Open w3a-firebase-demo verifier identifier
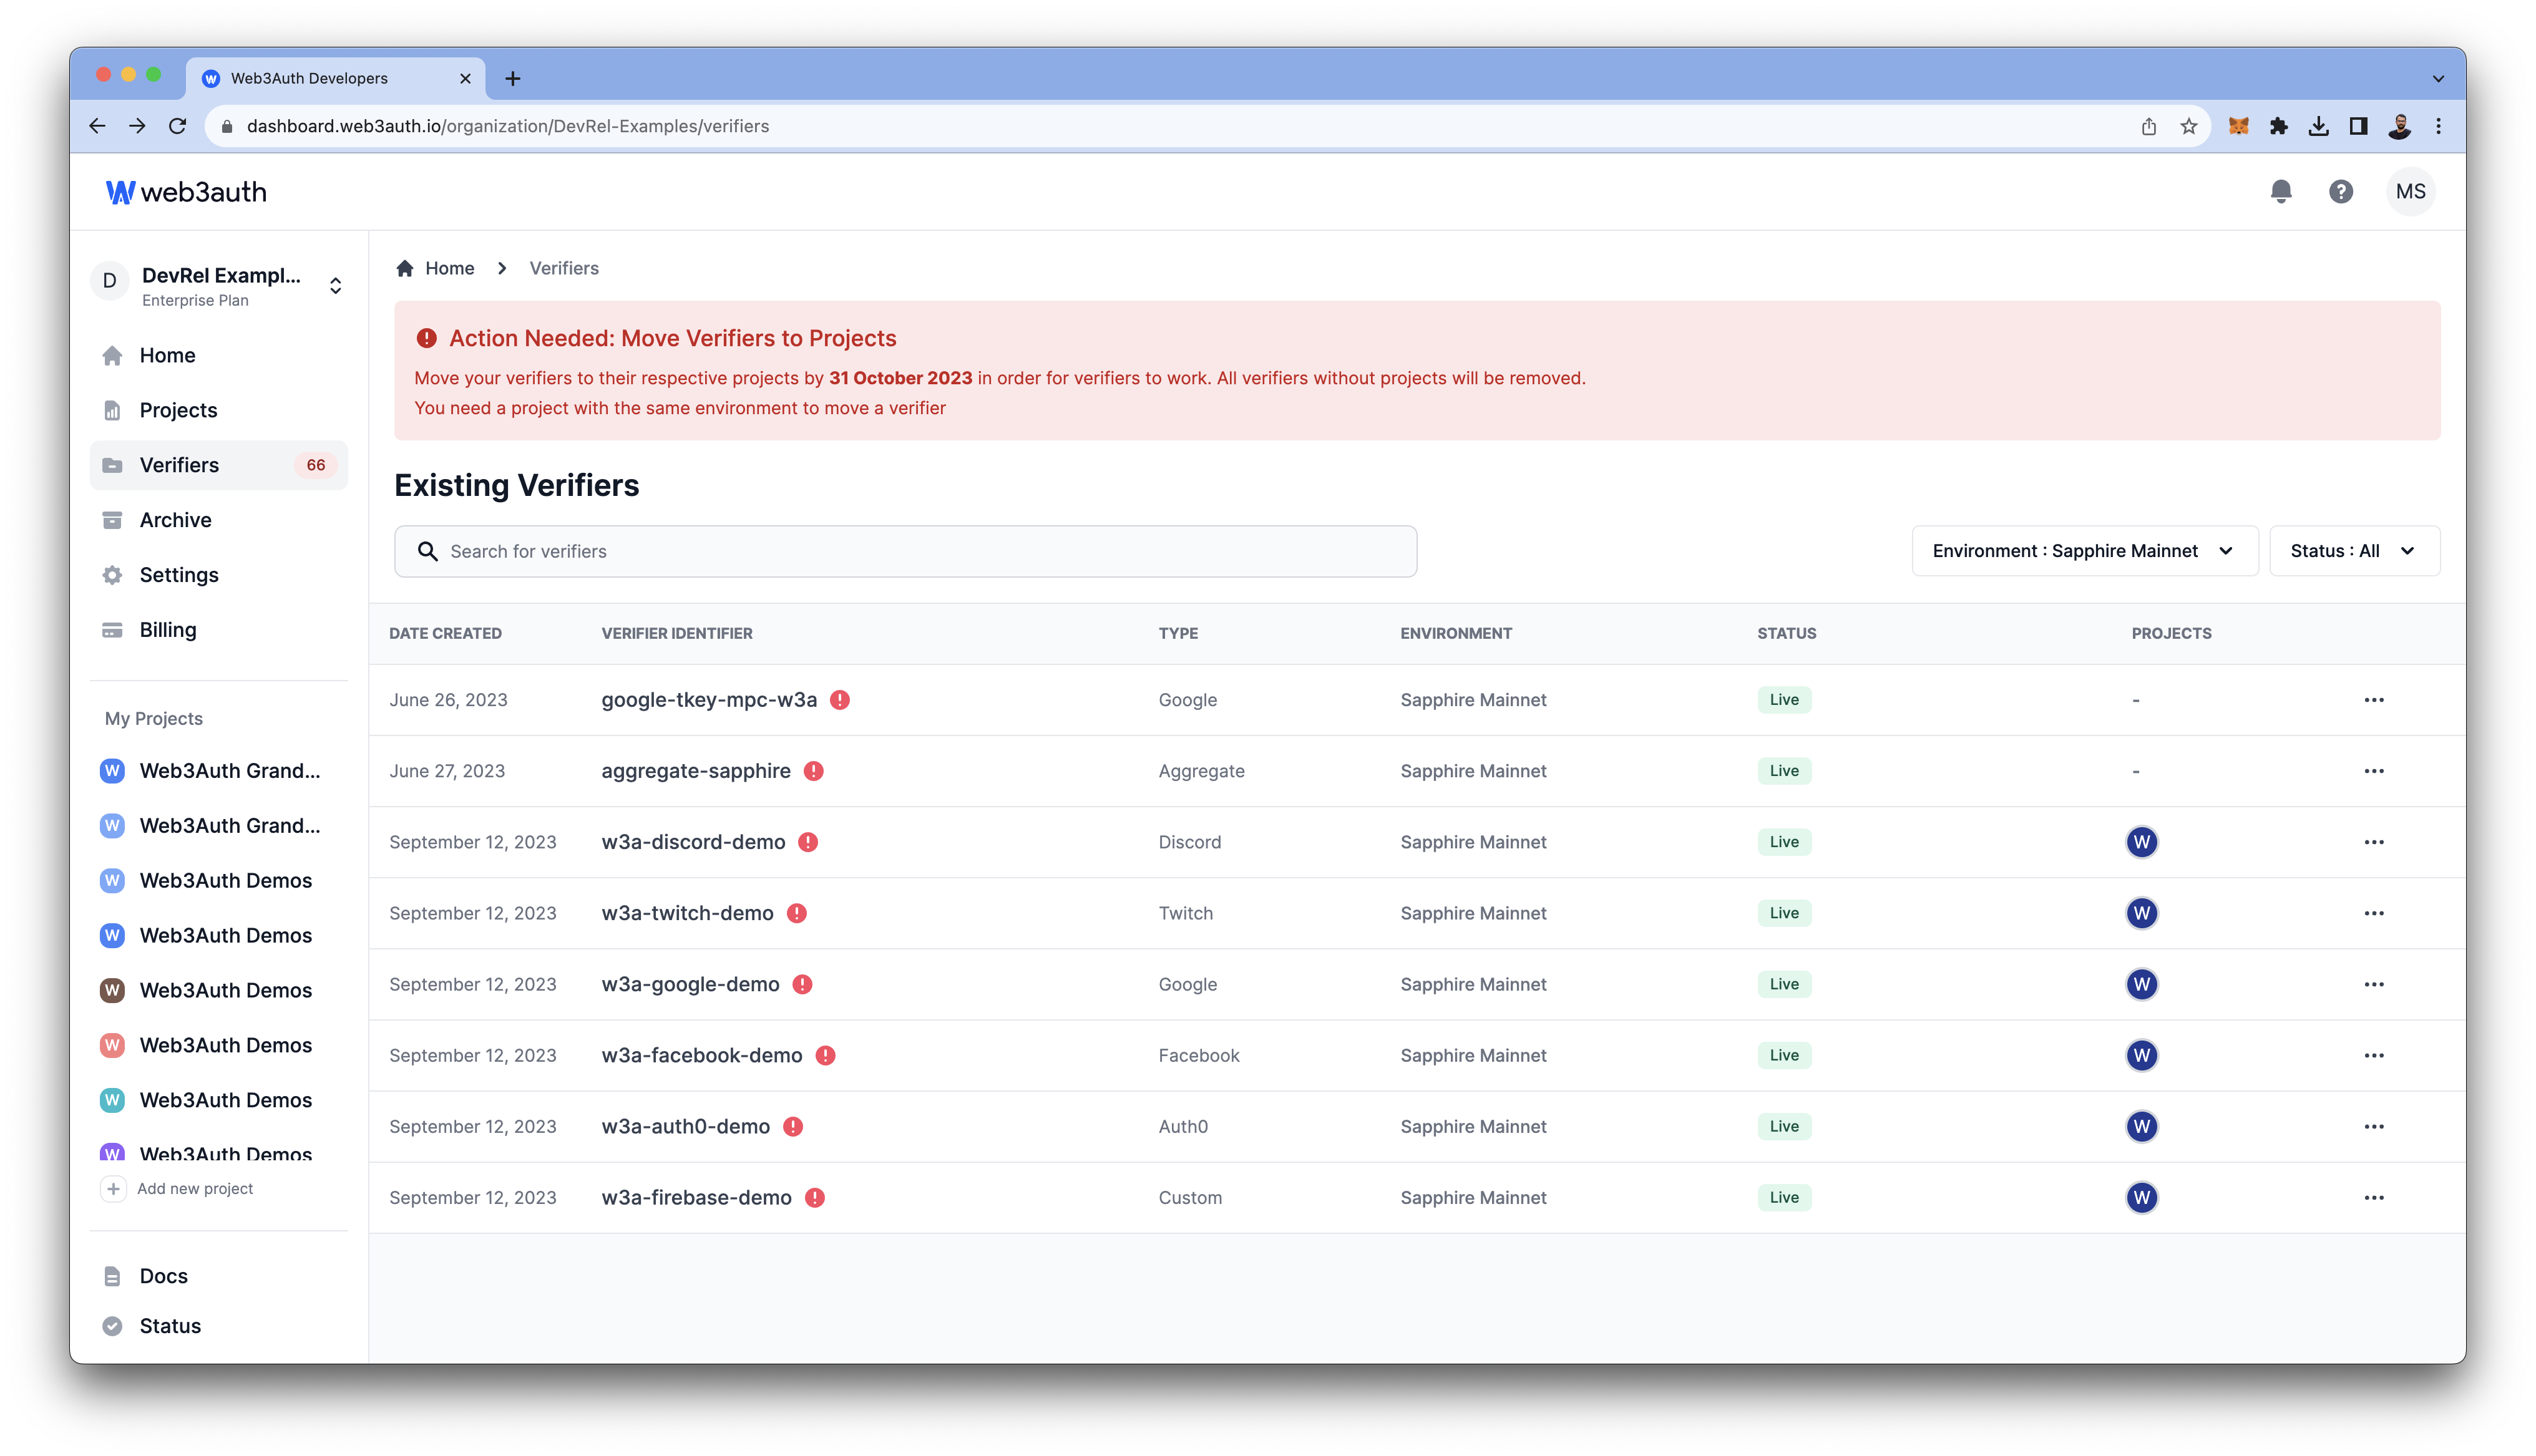This screenshot has height=1456, width=2536. pyautogui.click(x=696, y=1197)
